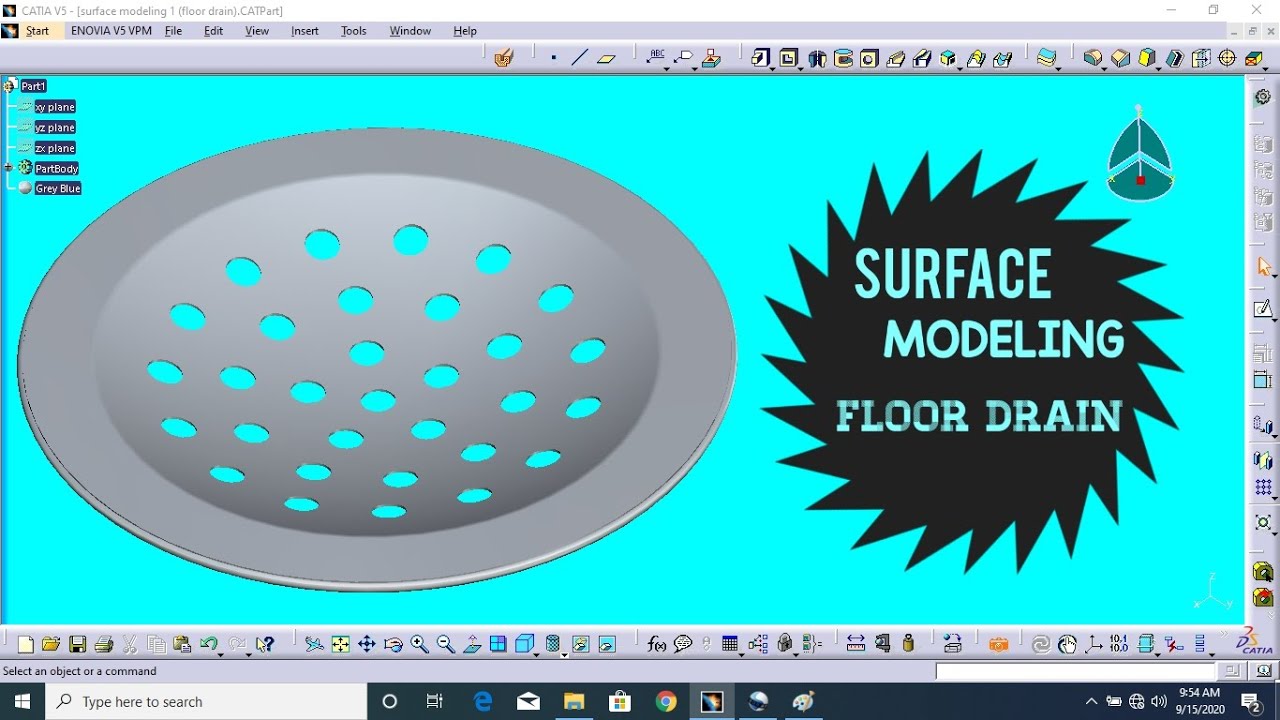Open the File menu
The image size is (1280, 720).
point(173,31)
